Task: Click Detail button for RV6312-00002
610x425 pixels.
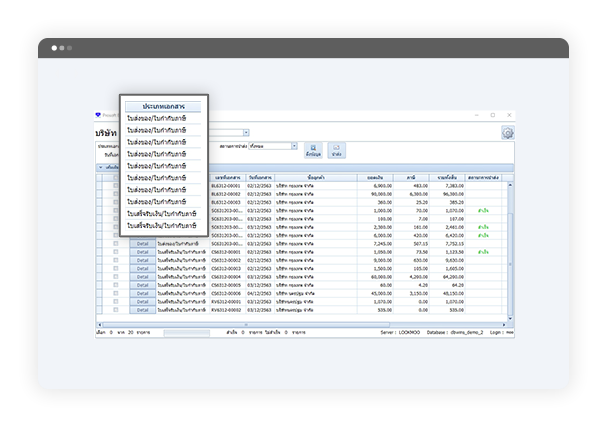Action: (x=142, y=310)
